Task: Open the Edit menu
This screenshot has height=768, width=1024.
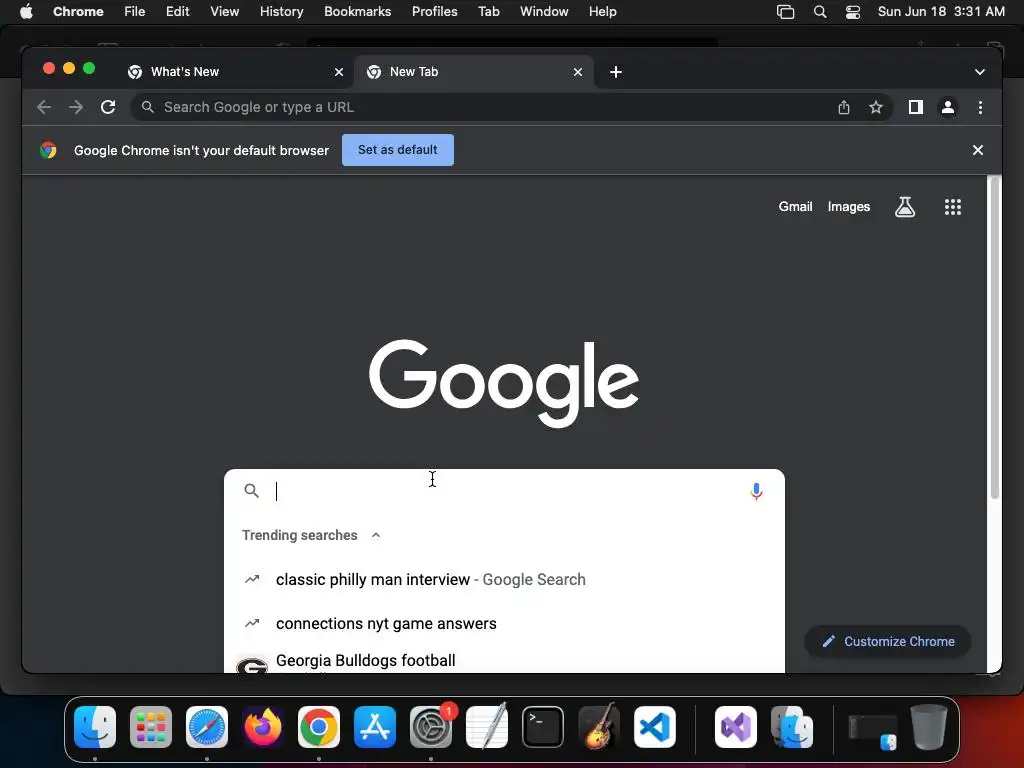Action: [x=177, y=12]
